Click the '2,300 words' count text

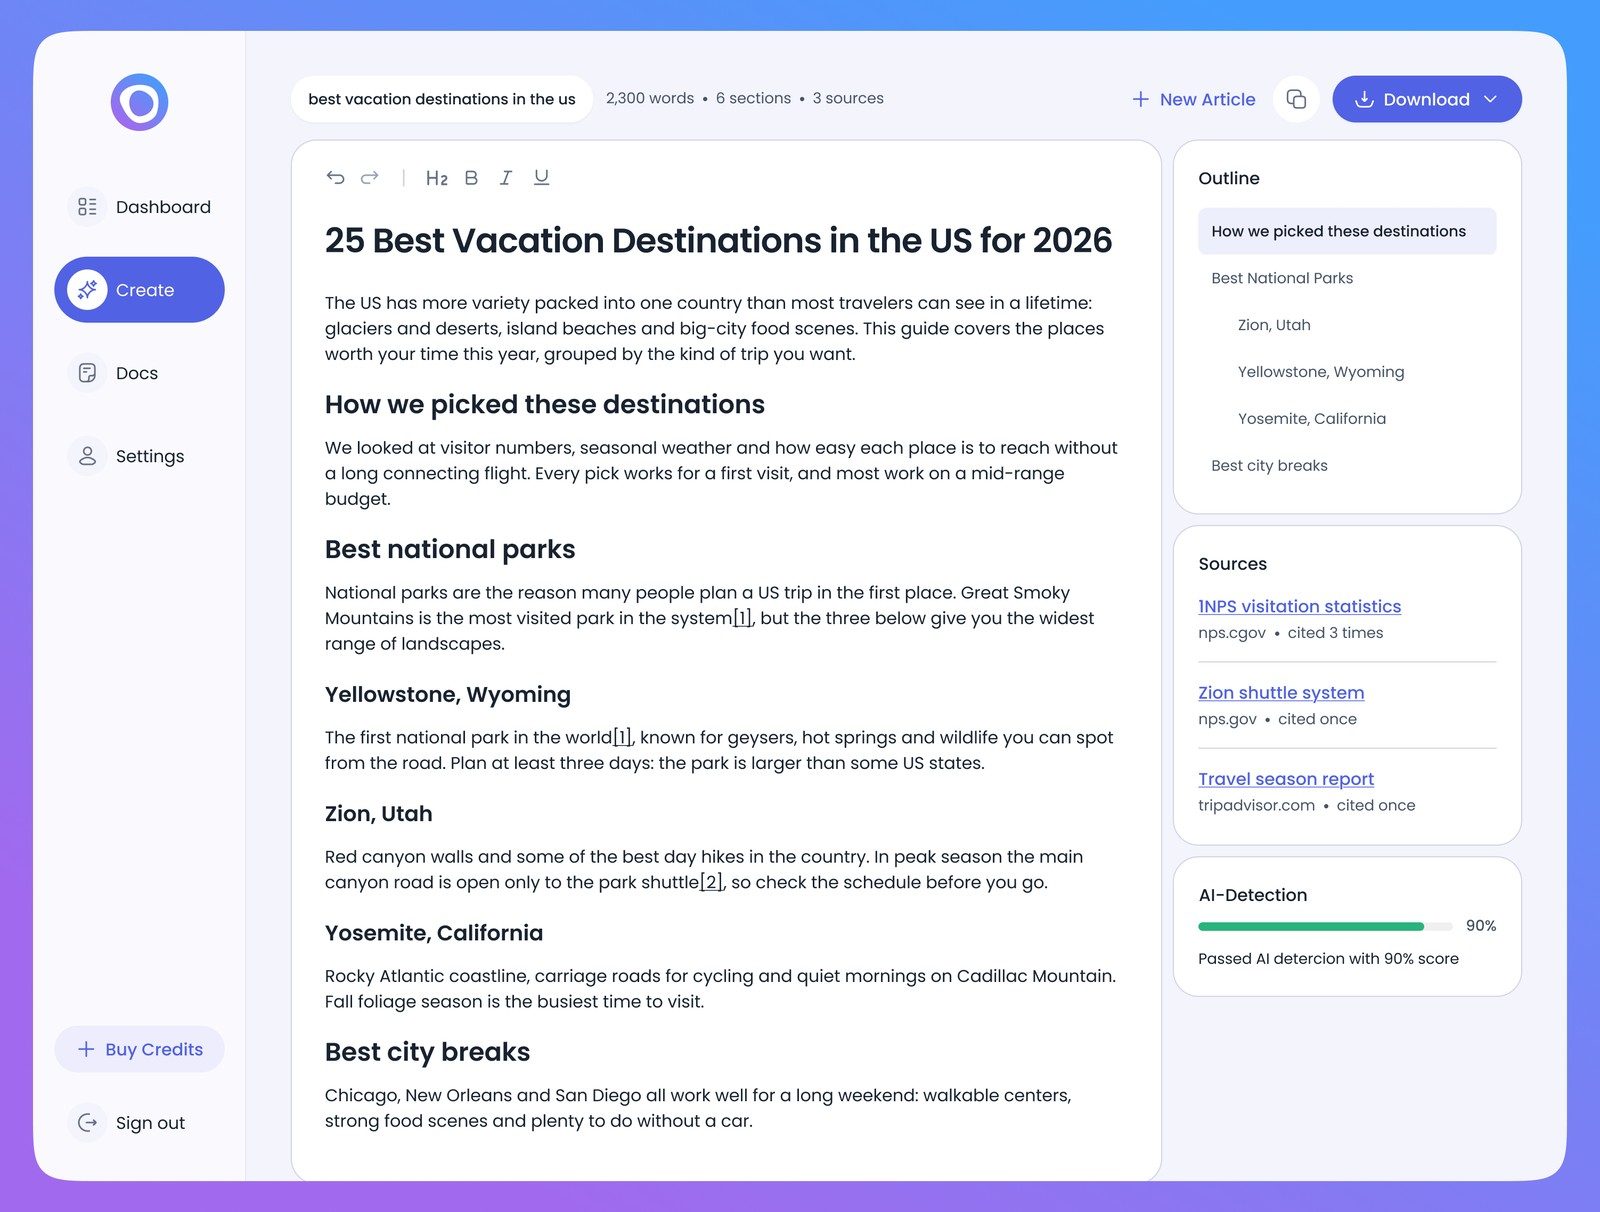point(650,98)
